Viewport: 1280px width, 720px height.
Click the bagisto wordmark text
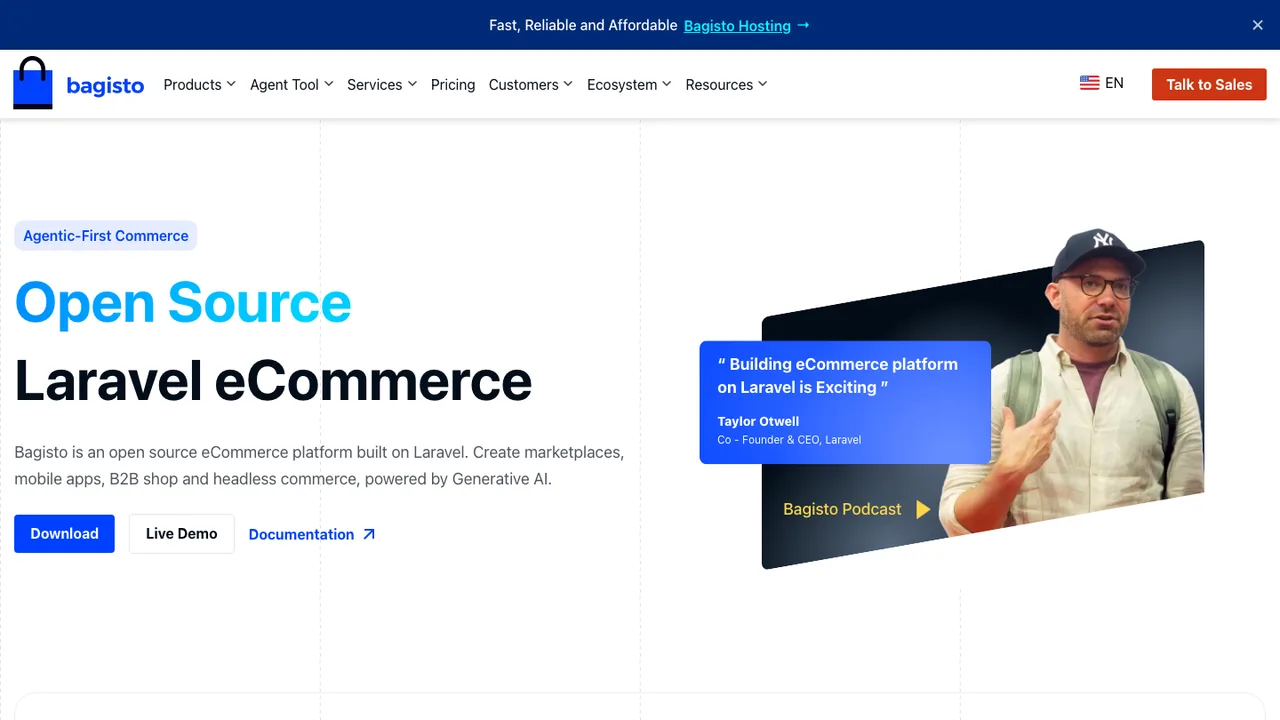click(105, 85)
